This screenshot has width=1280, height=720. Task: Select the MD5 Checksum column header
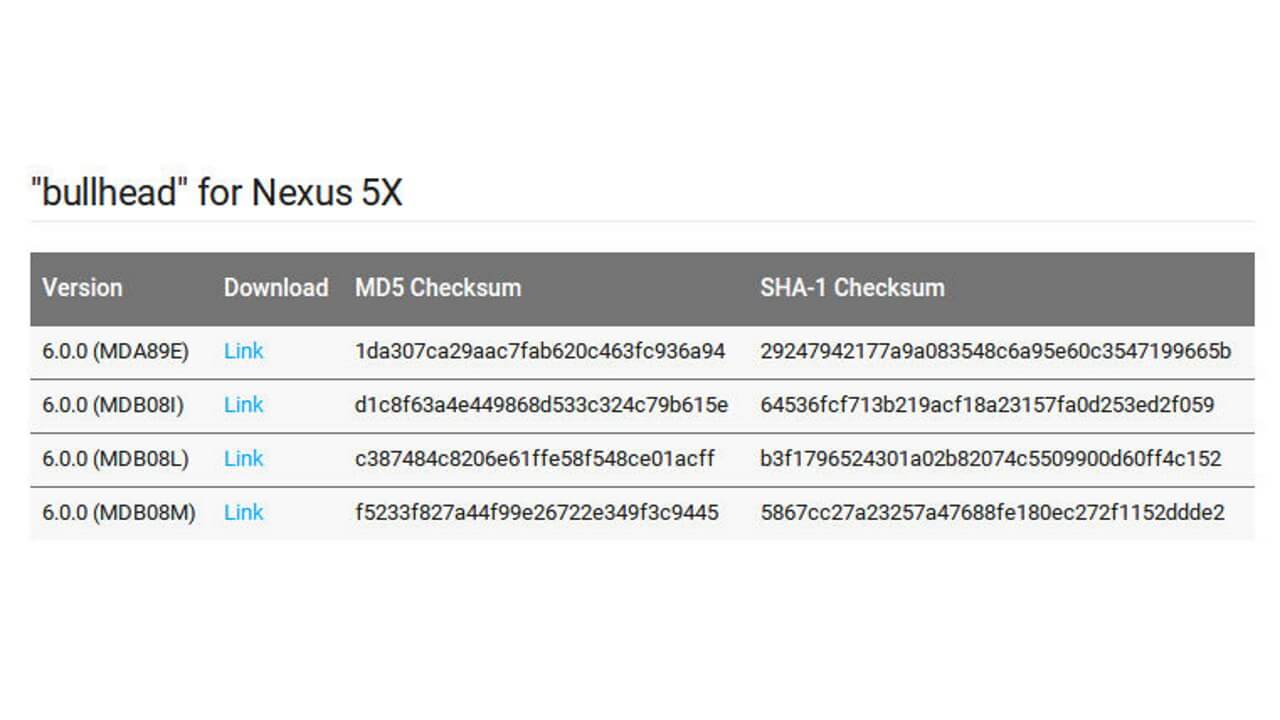(438, 288)
